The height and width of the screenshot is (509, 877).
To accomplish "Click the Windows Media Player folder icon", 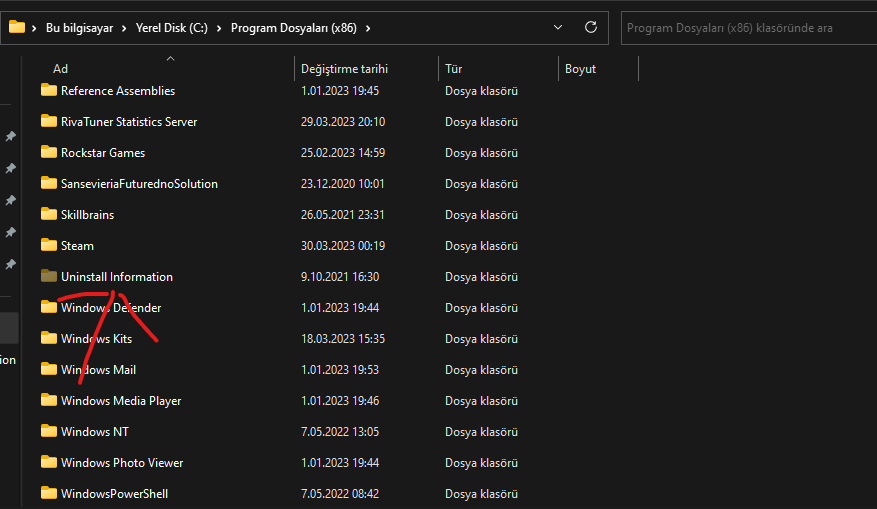I will (49, 400).
